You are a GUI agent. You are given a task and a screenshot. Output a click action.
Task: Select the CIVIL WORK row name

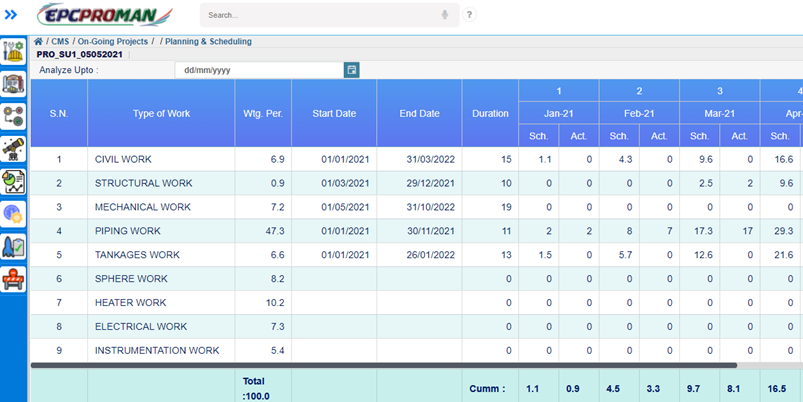click(x=123, y=159)
